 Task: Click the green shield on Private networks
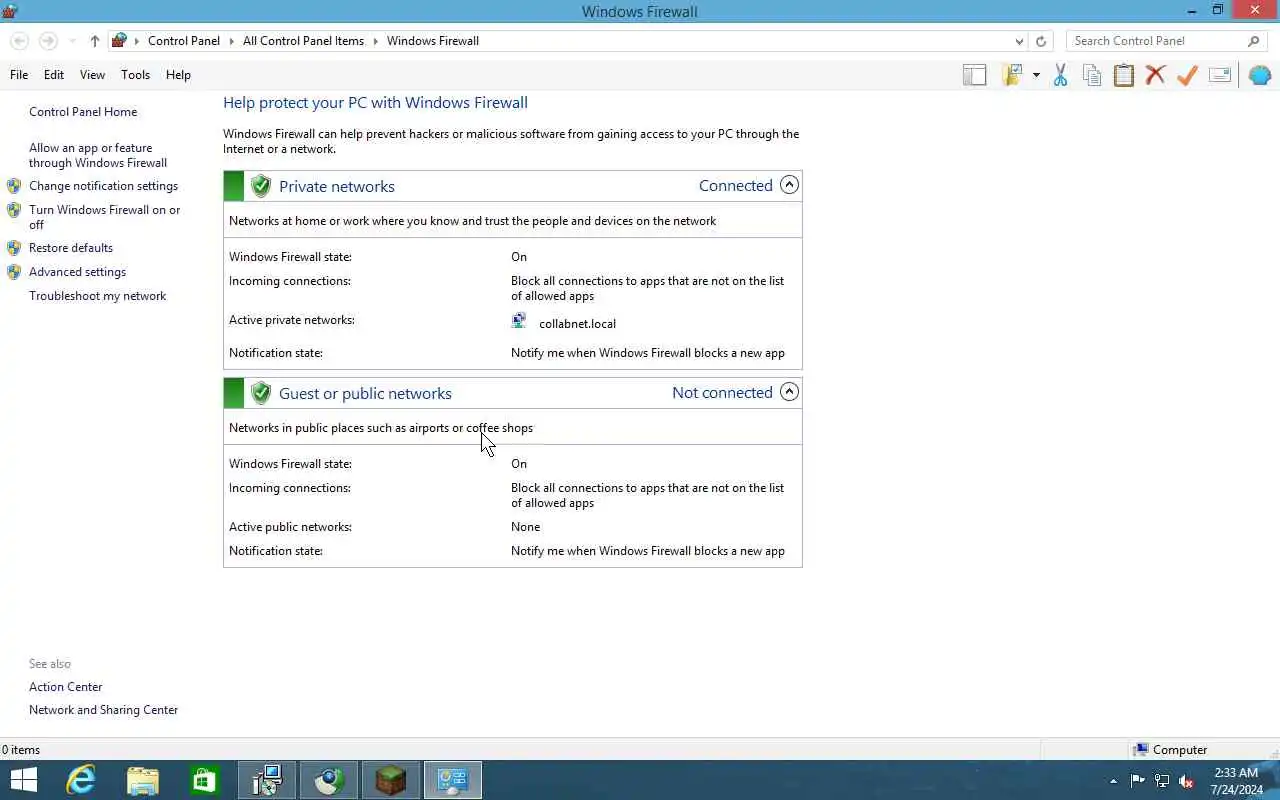point(261,186)
